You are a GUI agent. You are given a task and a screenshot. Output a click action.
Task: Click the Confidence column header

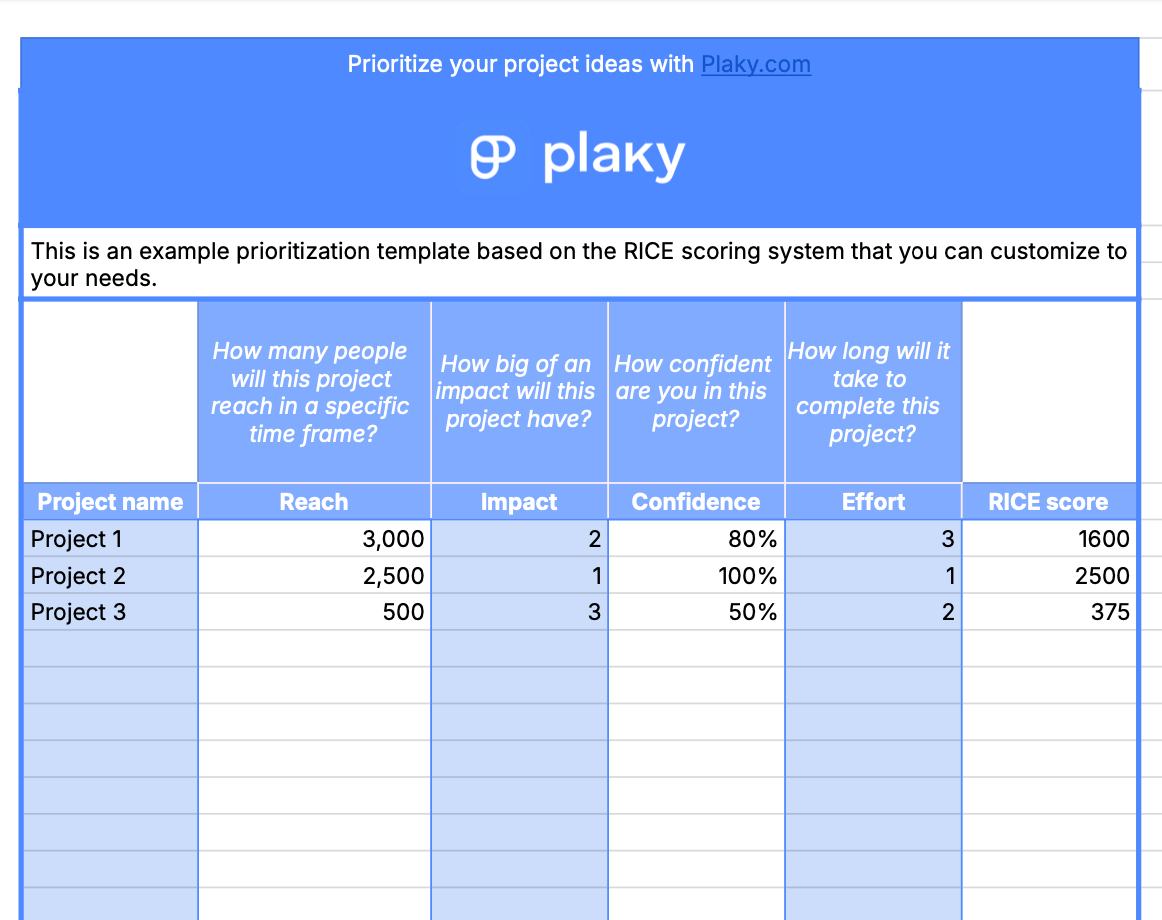pos(696,502)
